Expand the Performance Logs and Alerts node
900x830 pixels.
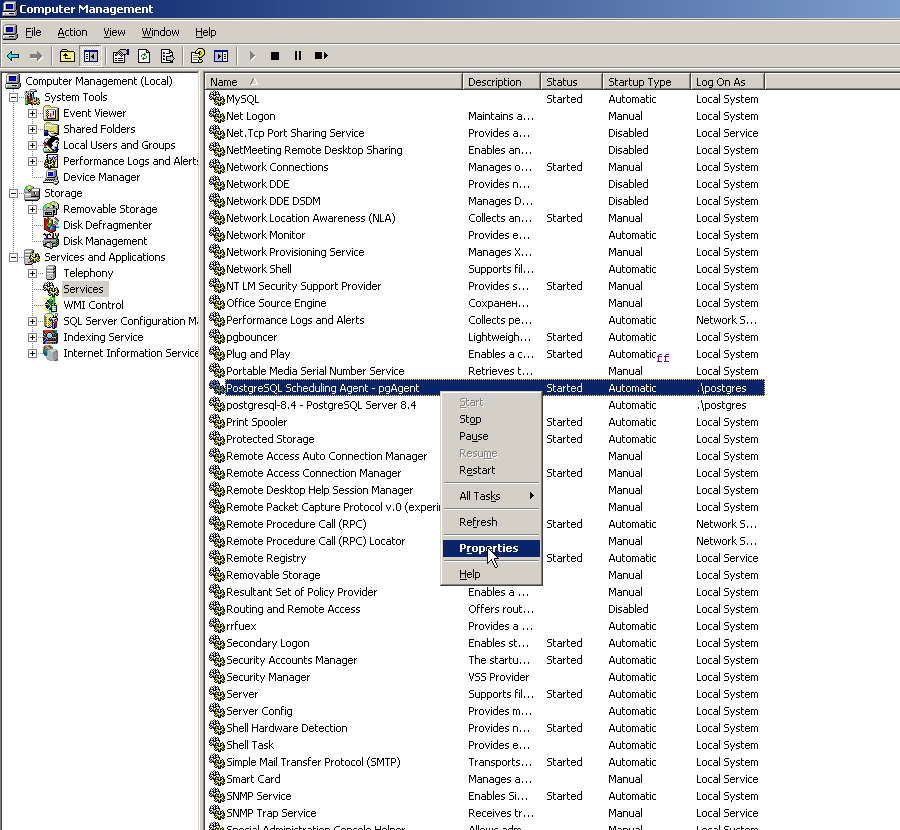click(x=32, y=161)
